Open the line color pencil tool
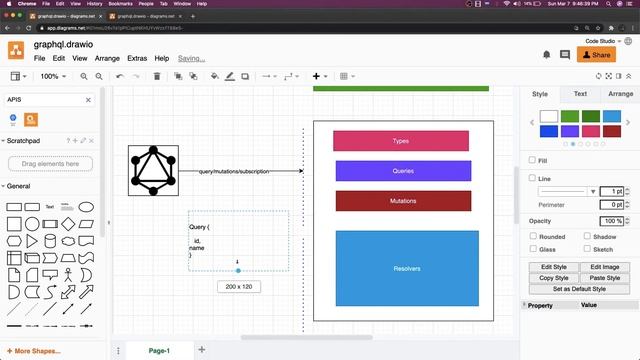640x360 pixels. pos(230,76)
